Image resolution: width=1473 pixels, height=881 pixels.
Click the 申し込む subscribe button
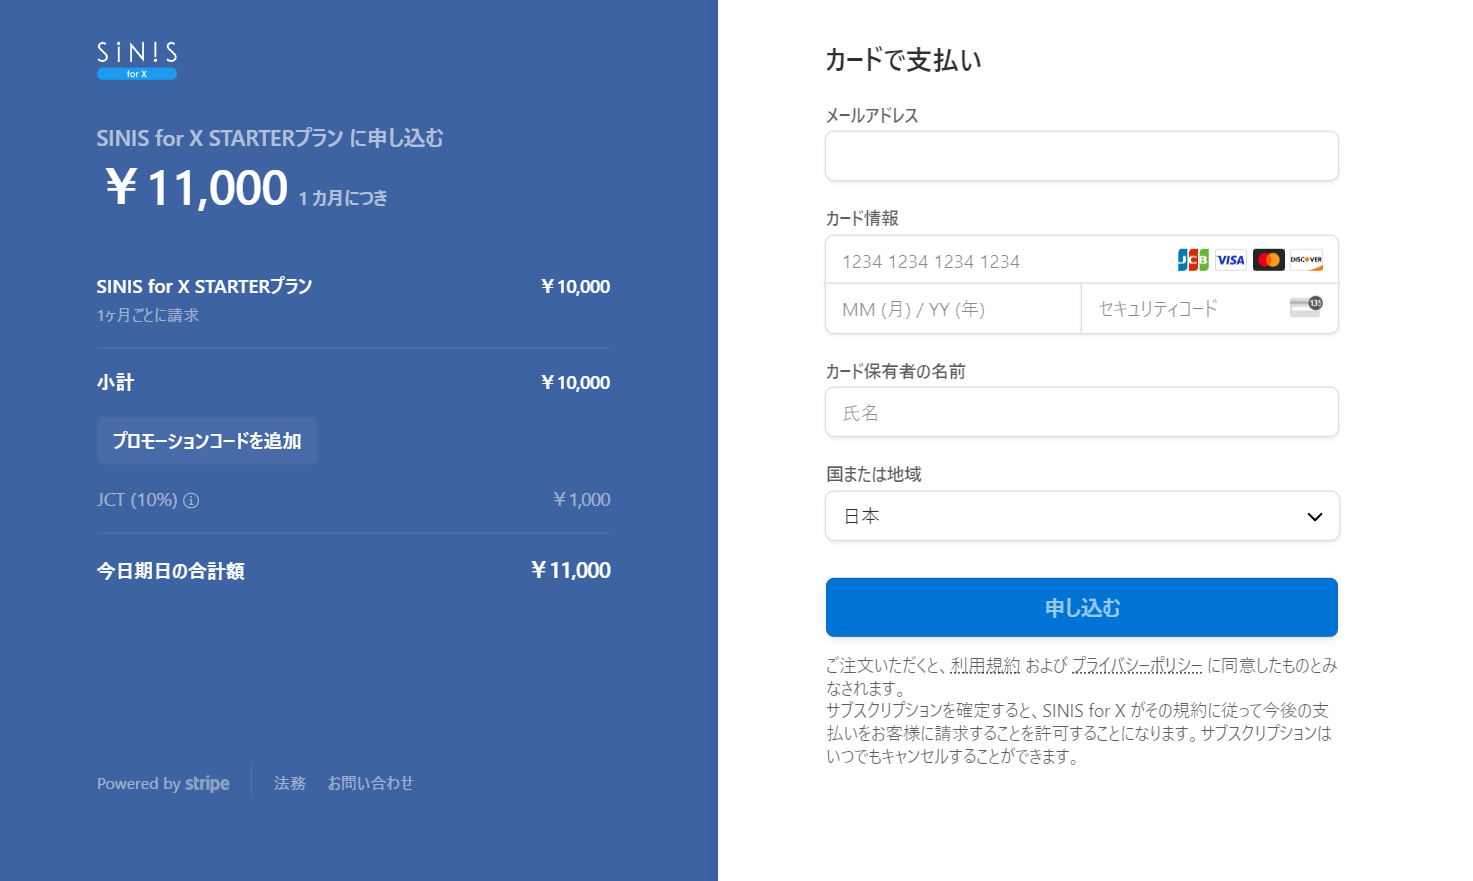pos(1082,607)
